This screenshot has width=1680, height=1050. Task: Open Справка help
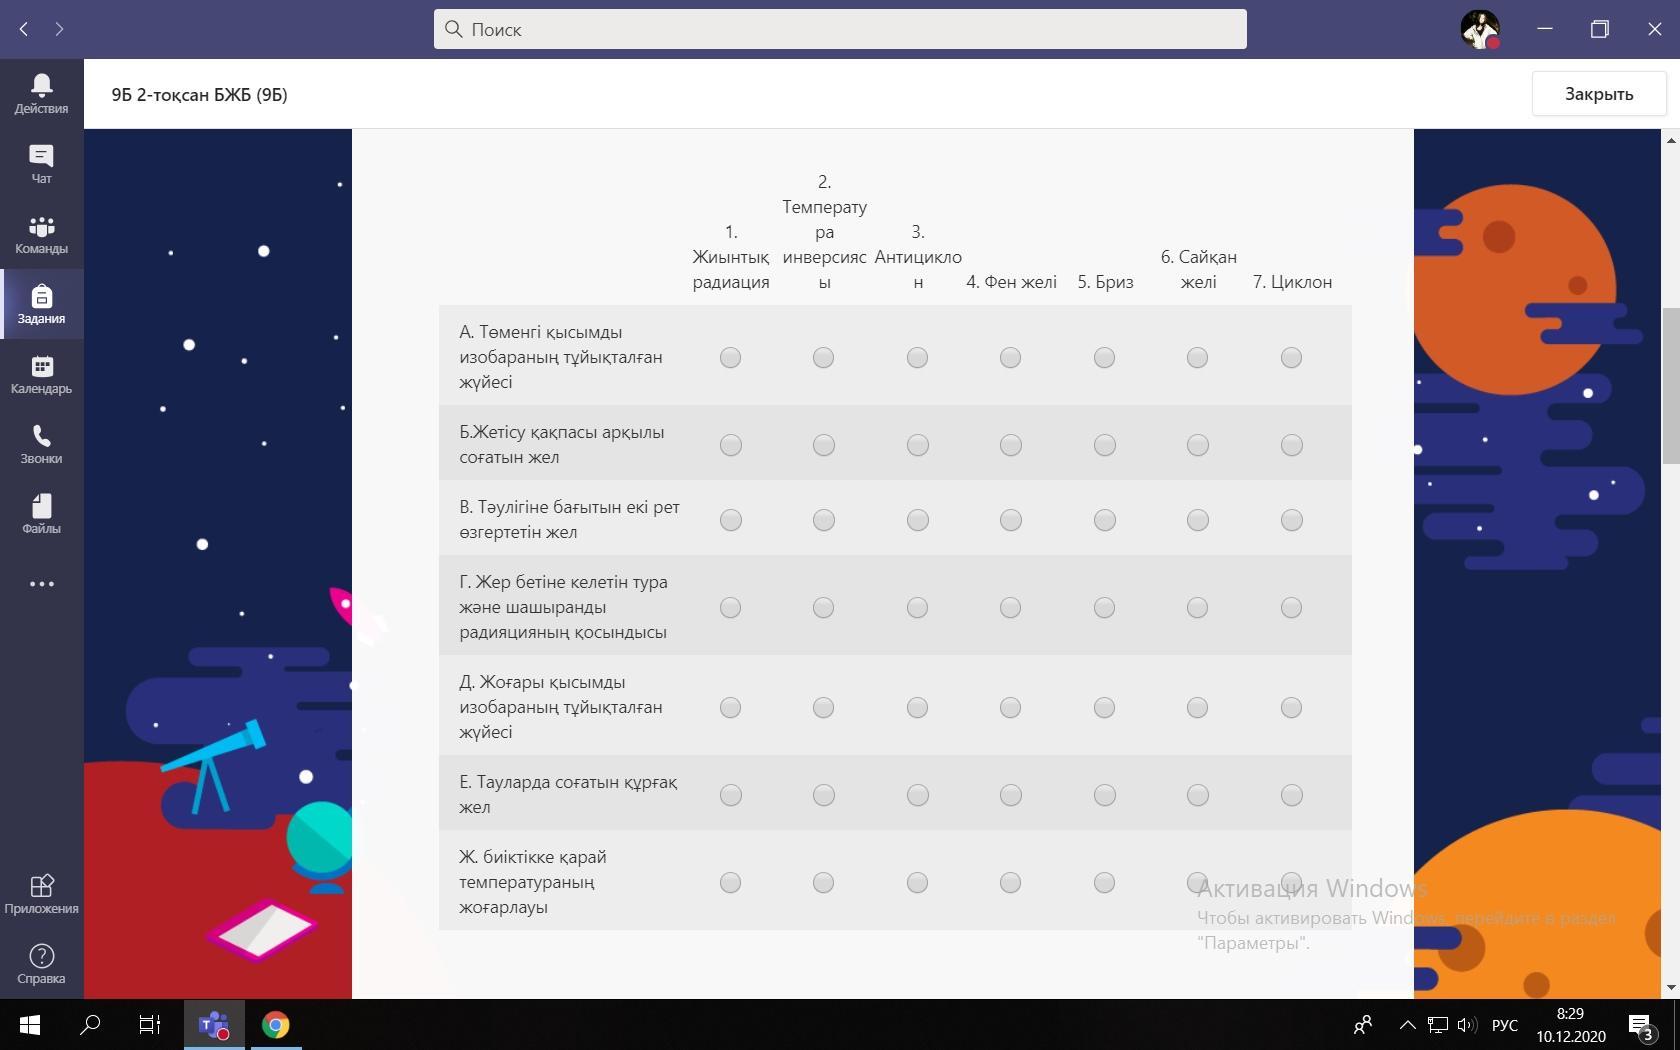[41, 964]
